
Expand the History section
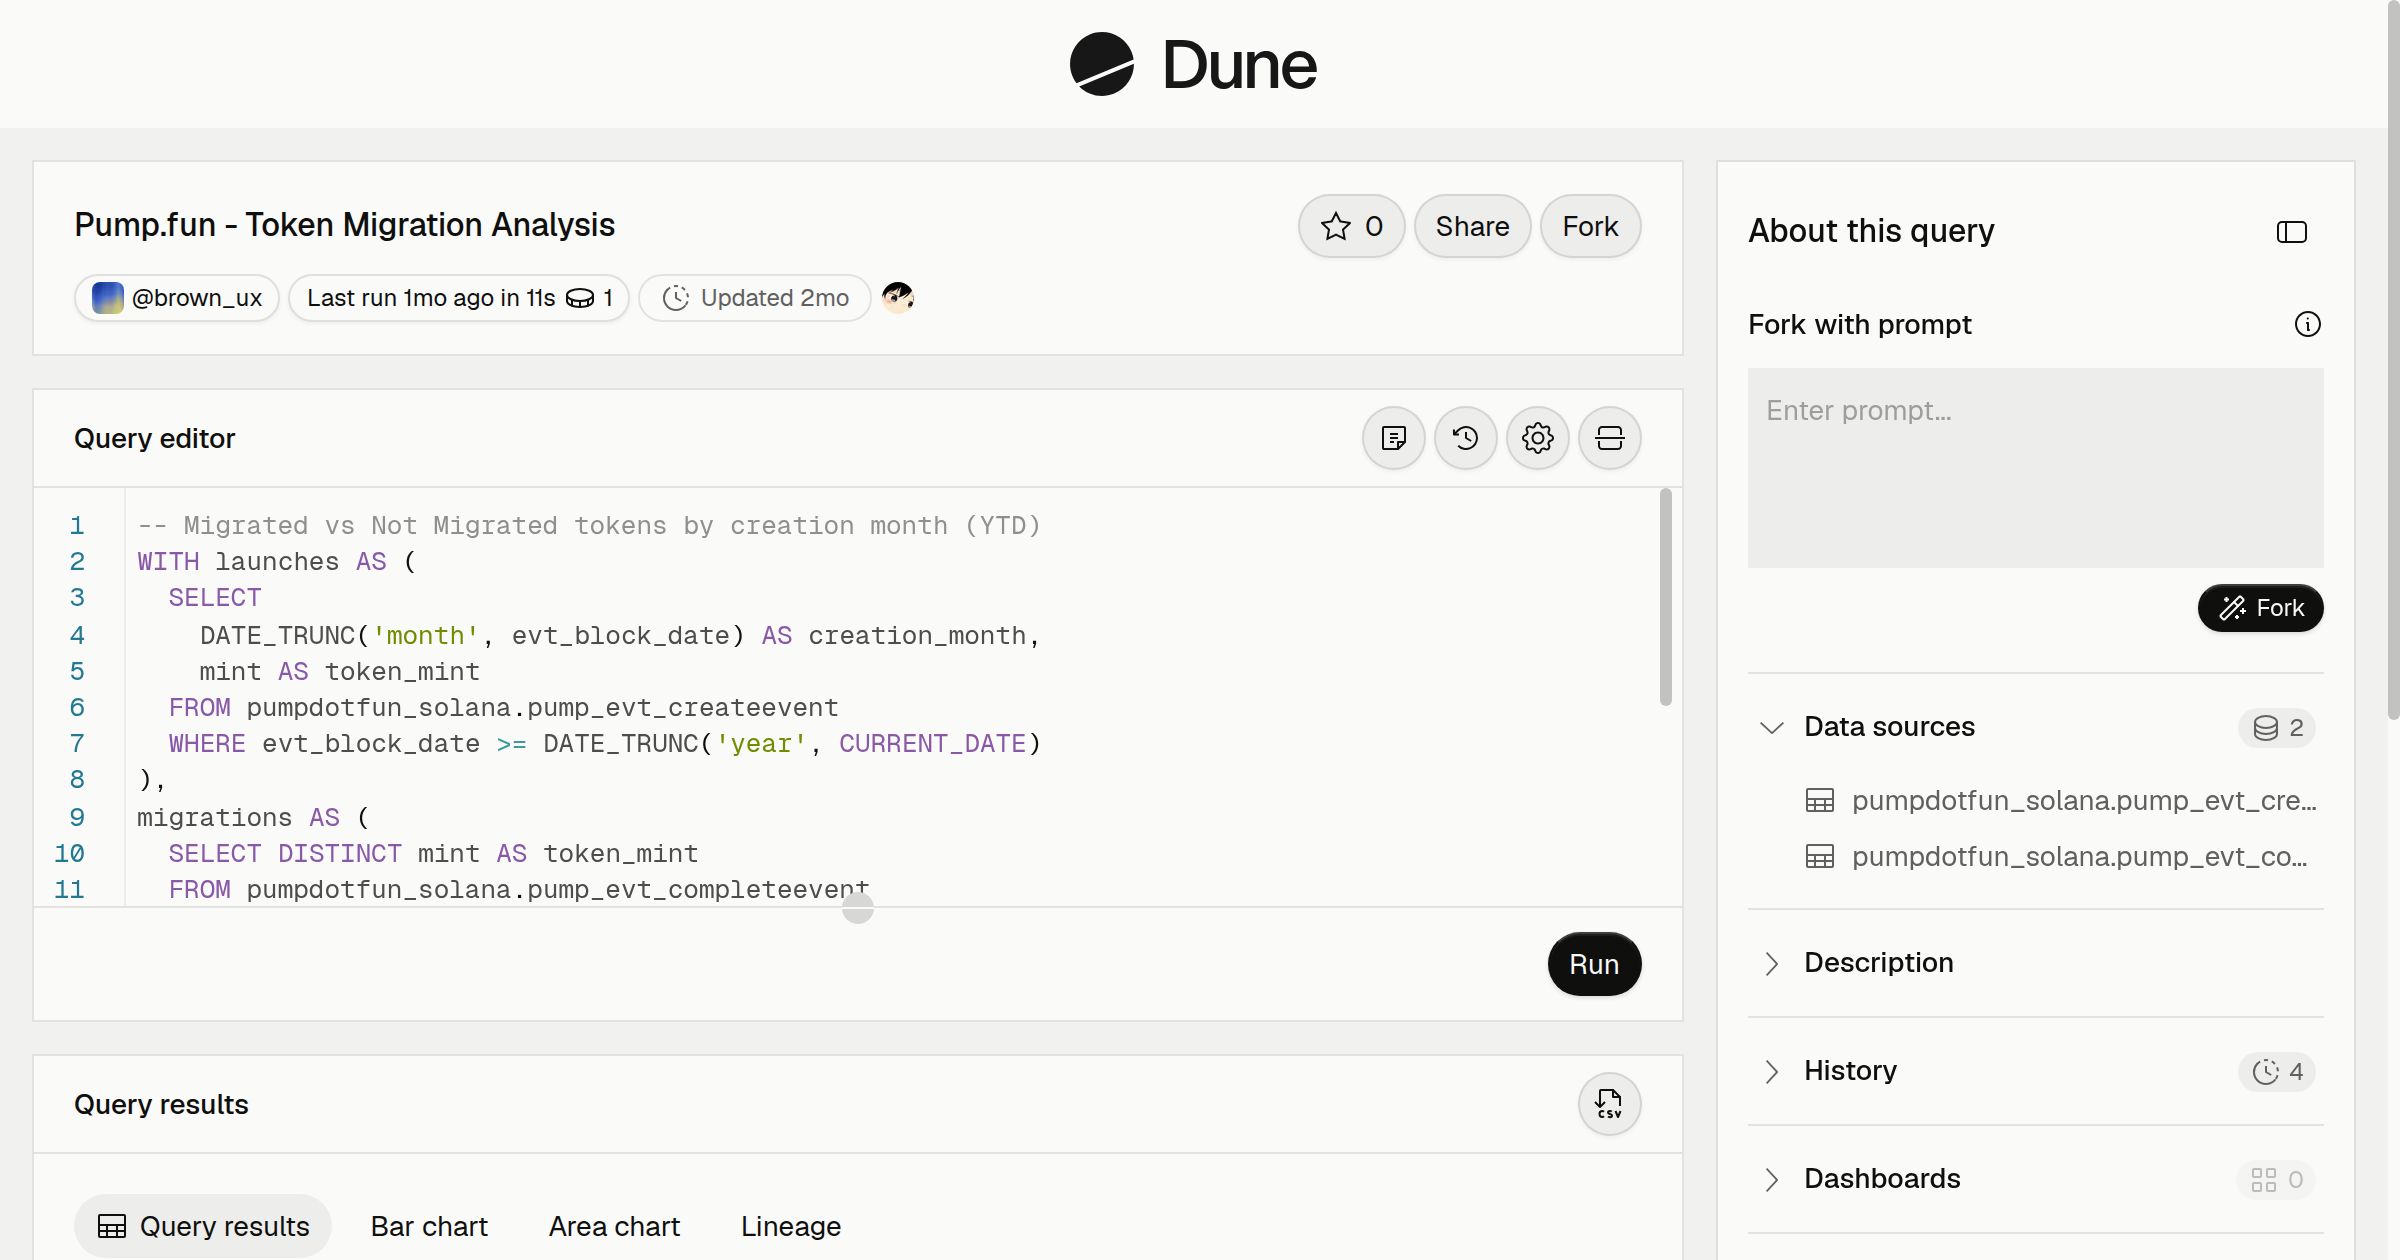pos(1771,1071)
